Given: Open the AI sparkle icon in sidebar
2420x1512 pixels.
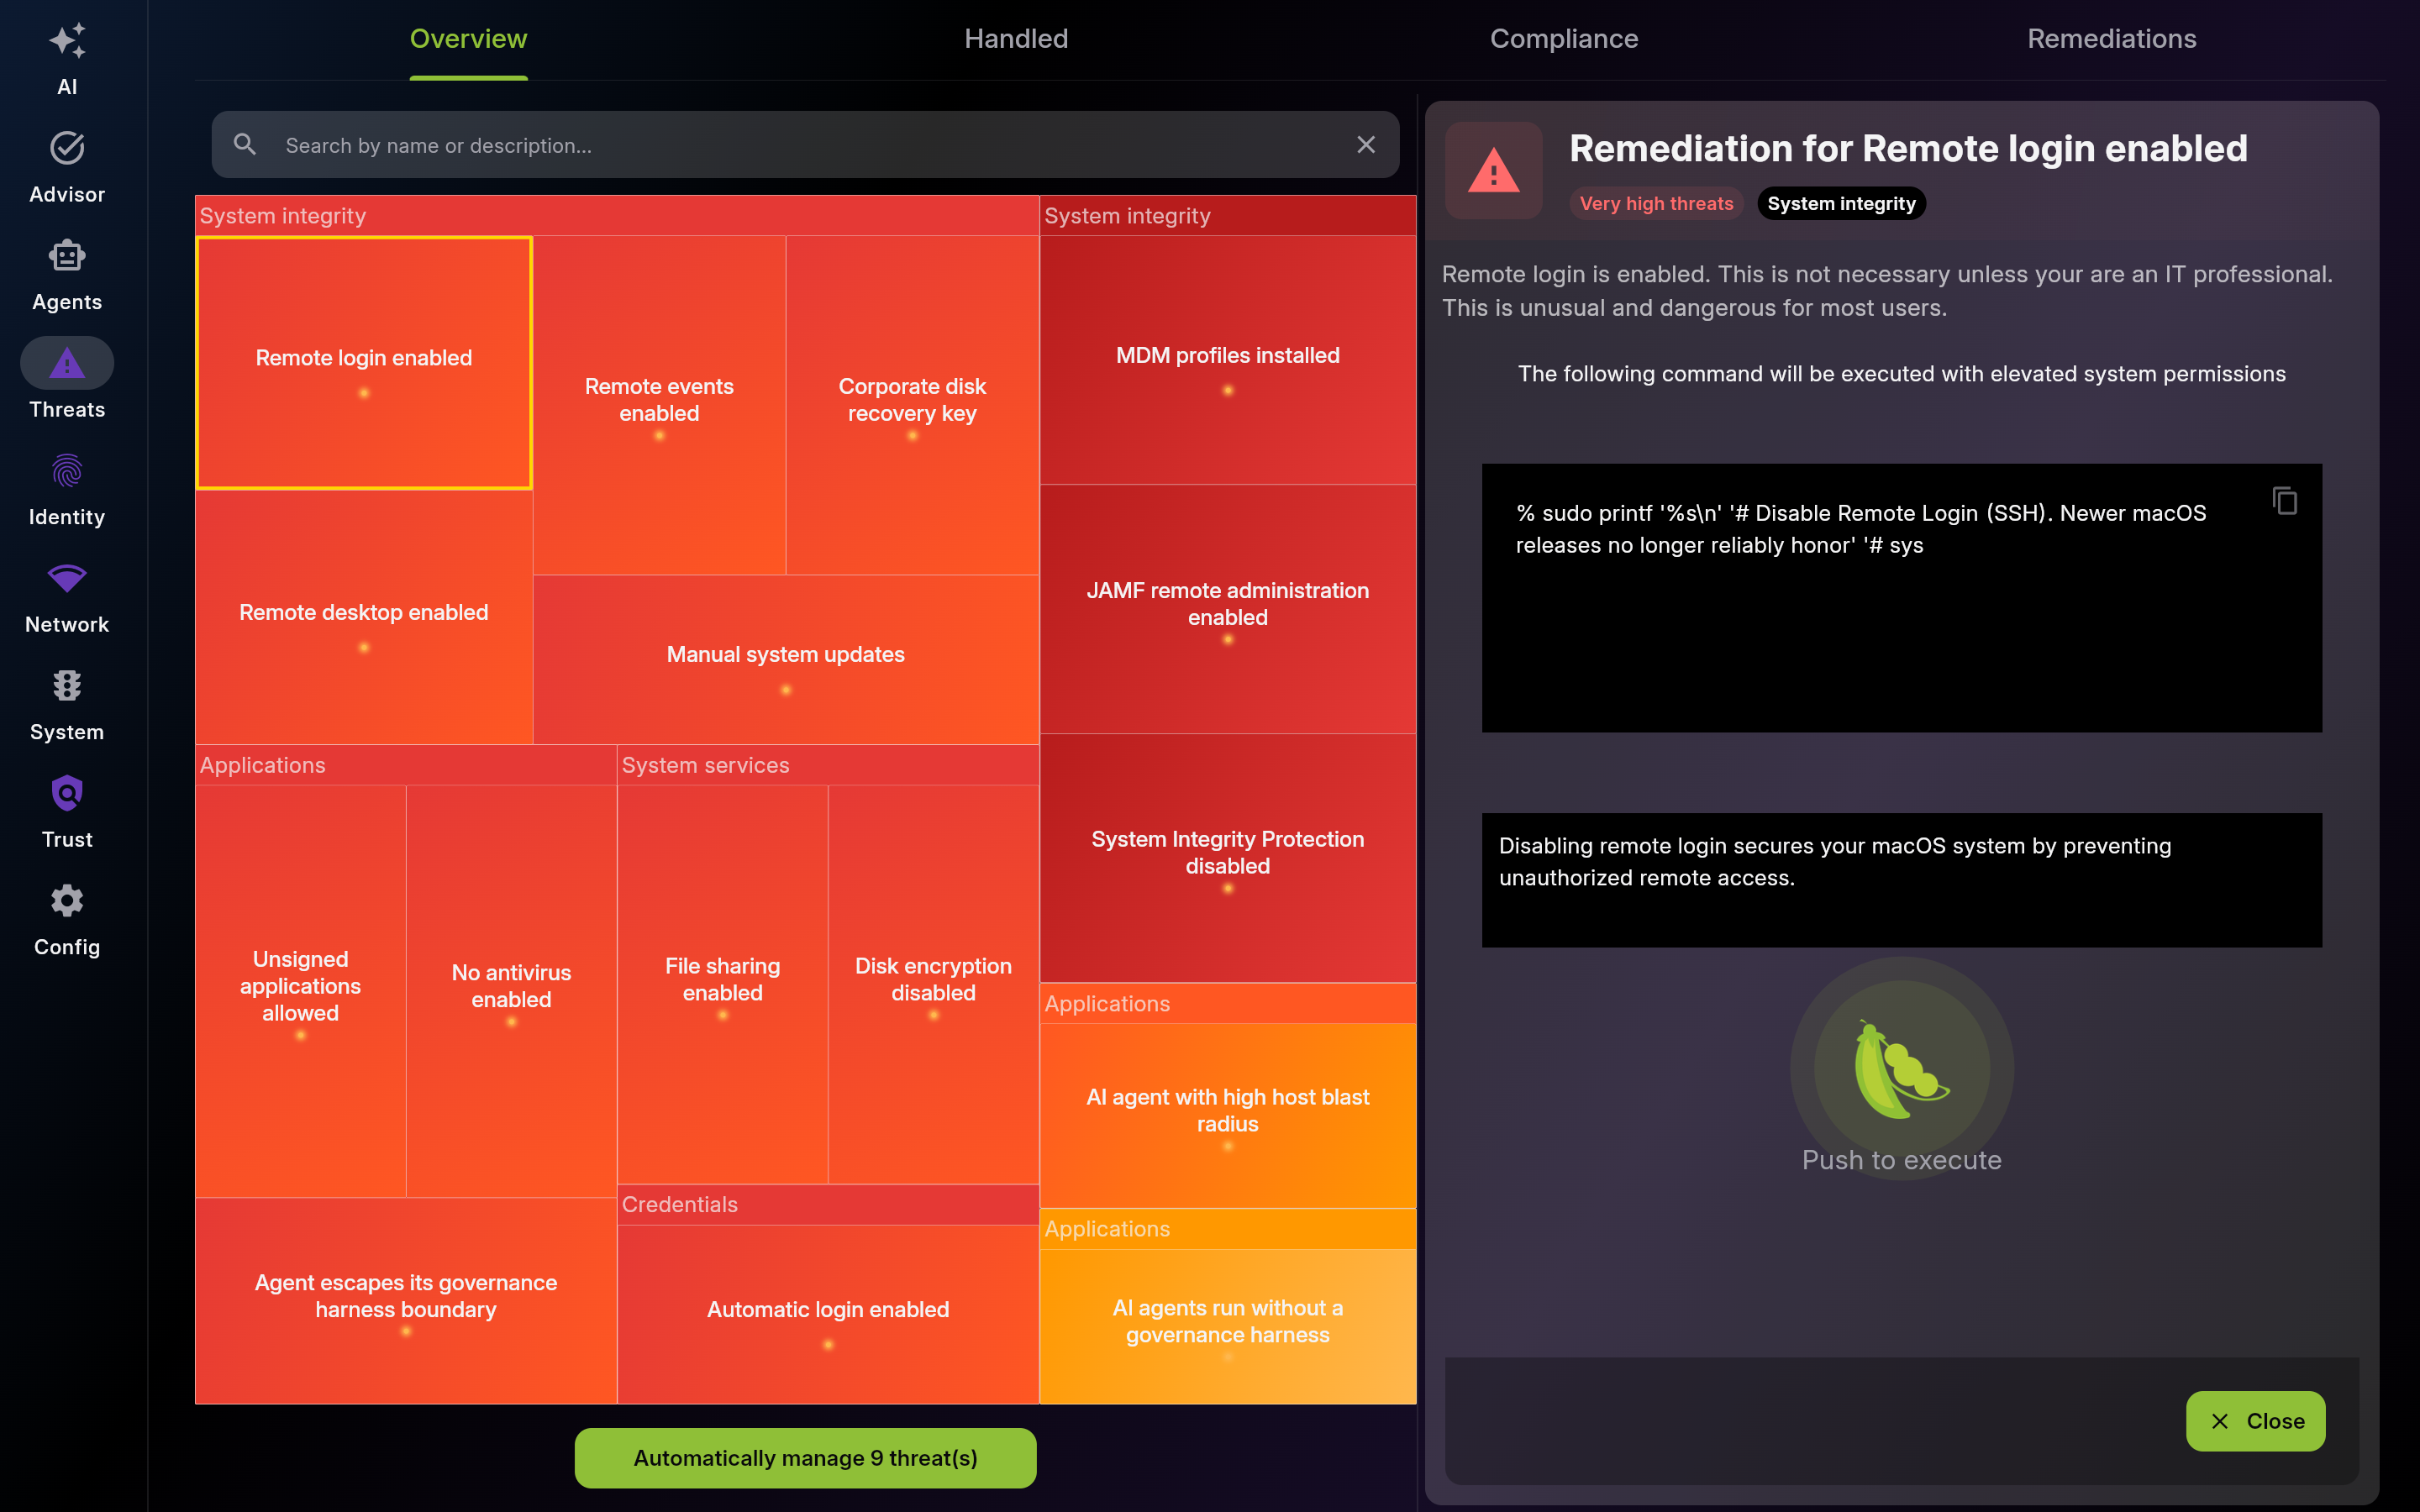Looking at the screenshot, I should (x=67, y=41).
